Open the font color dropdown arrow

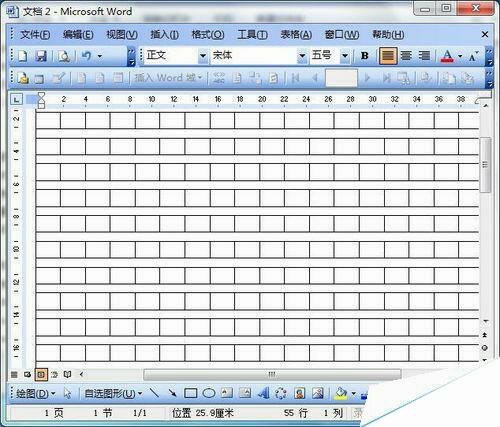460,56
